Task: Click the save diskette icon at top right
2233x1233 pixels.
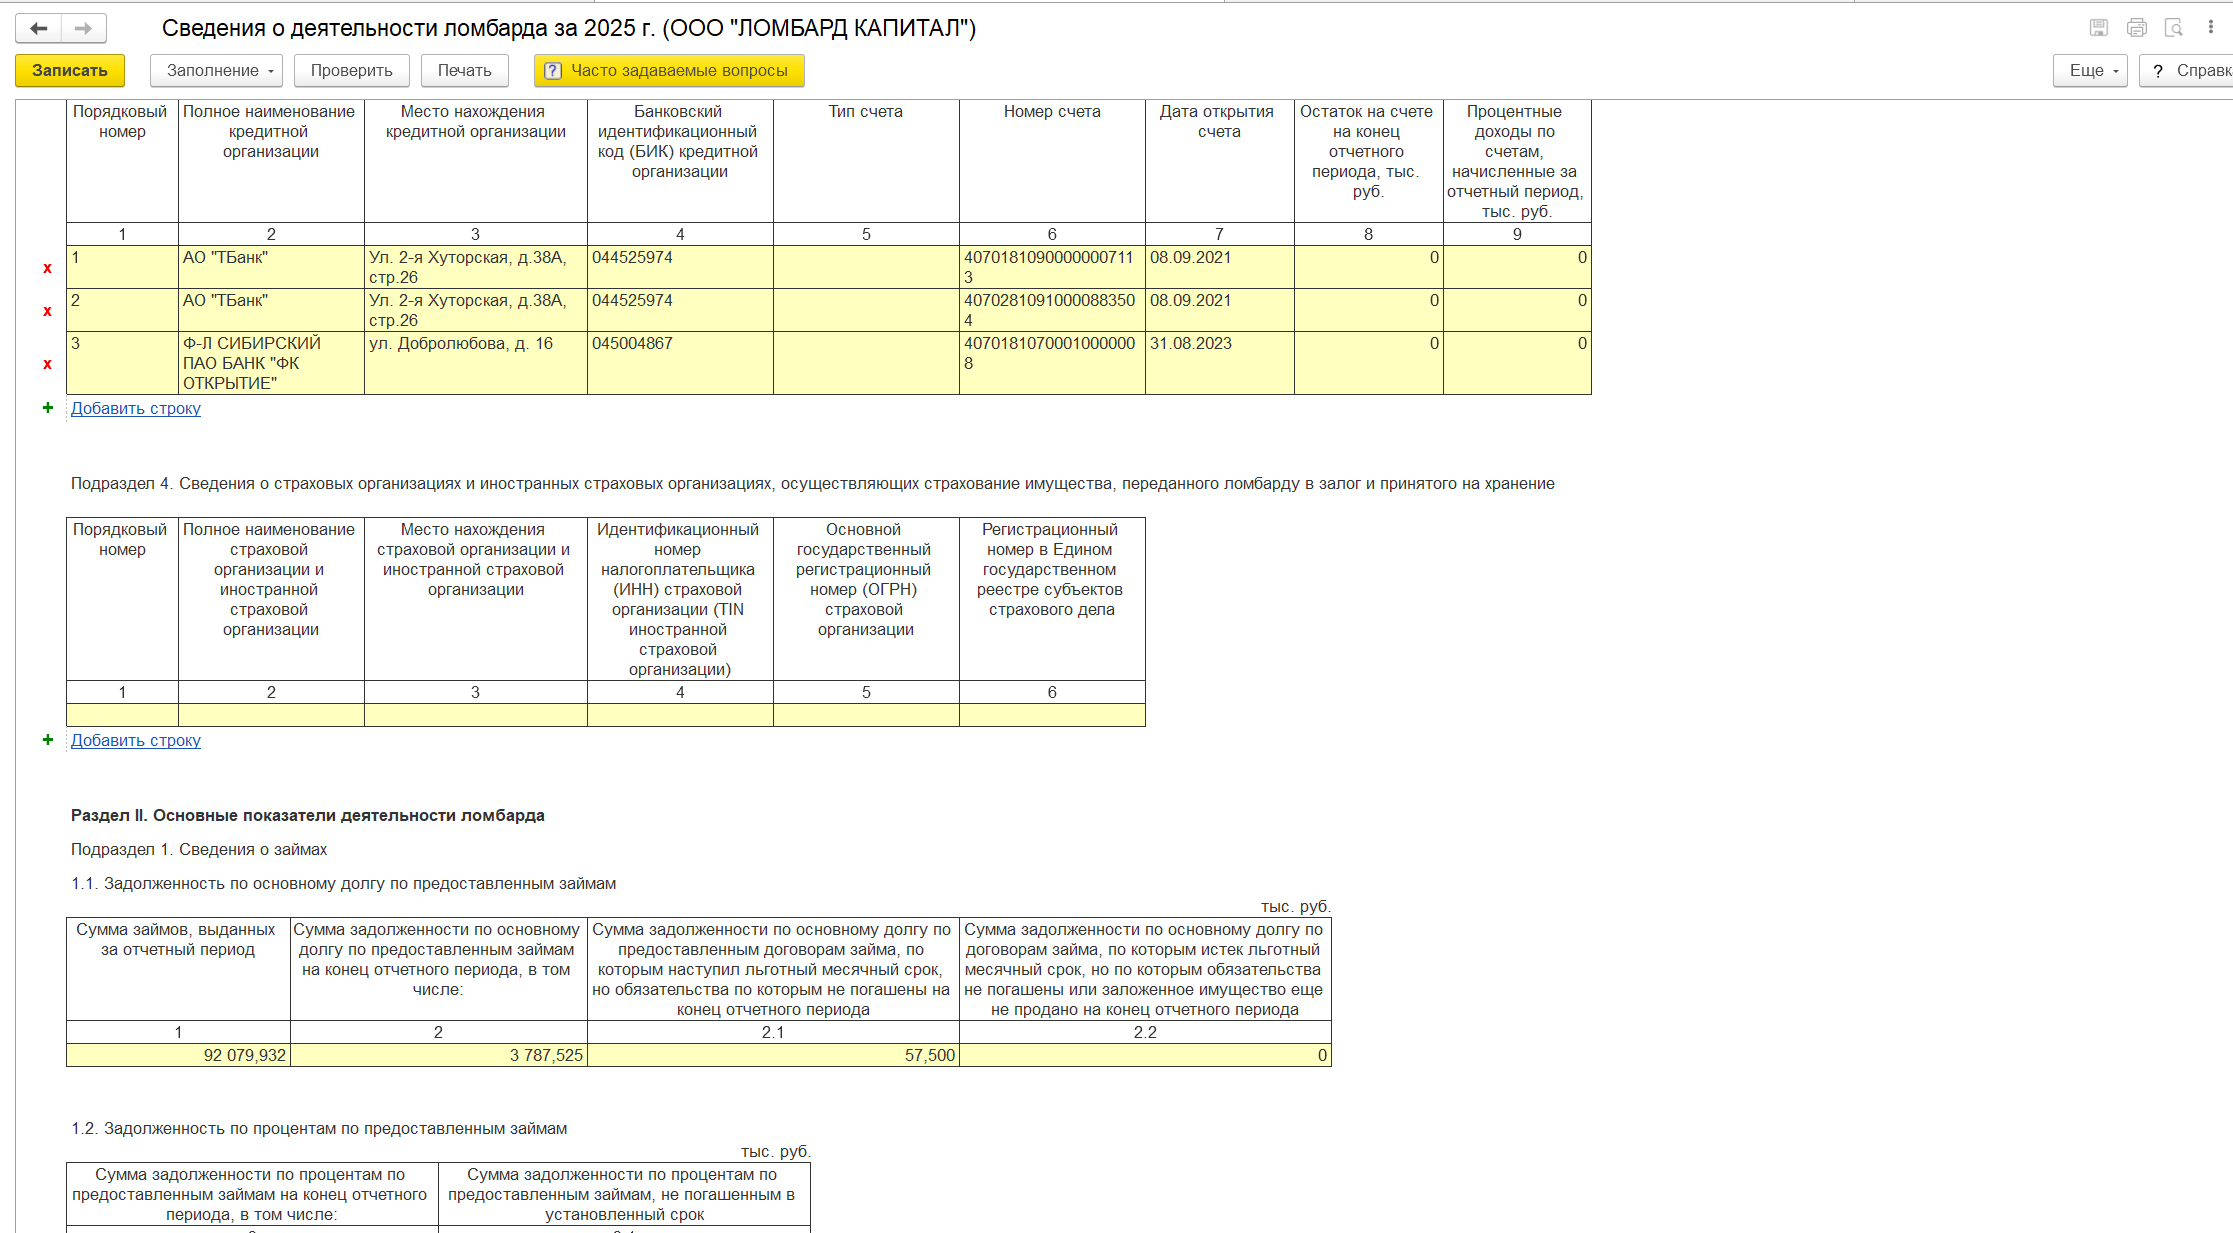Action: click(x=2099, y=28)
